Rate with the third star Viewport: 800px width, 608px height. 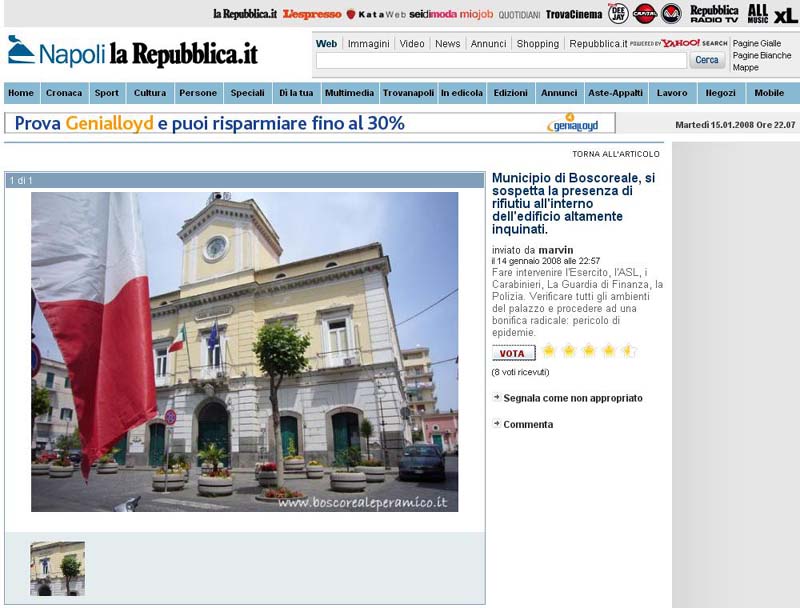(x=589, y=351)
